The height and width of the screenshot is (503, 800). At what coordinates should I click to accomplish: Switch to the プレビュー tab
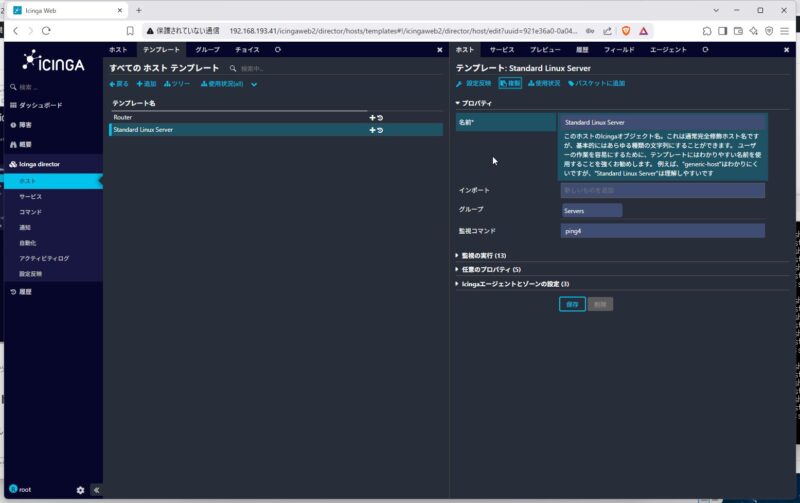(545, 49)
